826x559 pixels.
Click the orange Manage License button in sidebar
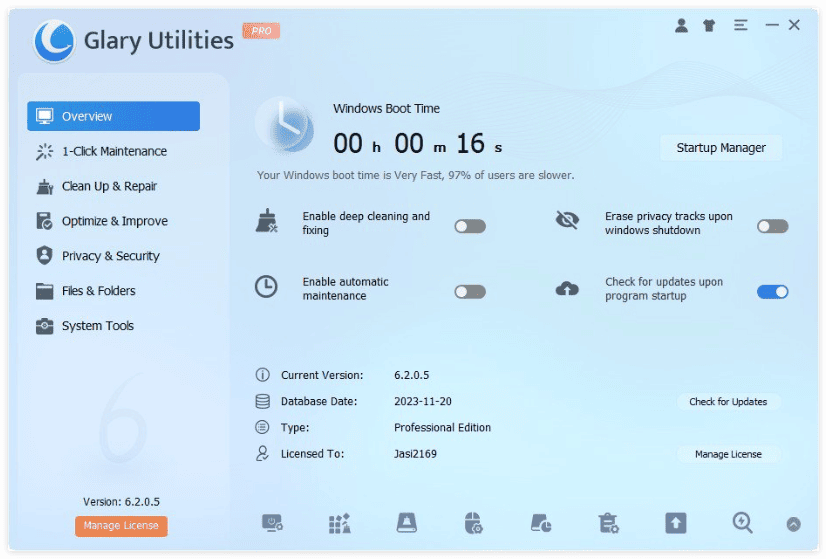tap(121, 526)
